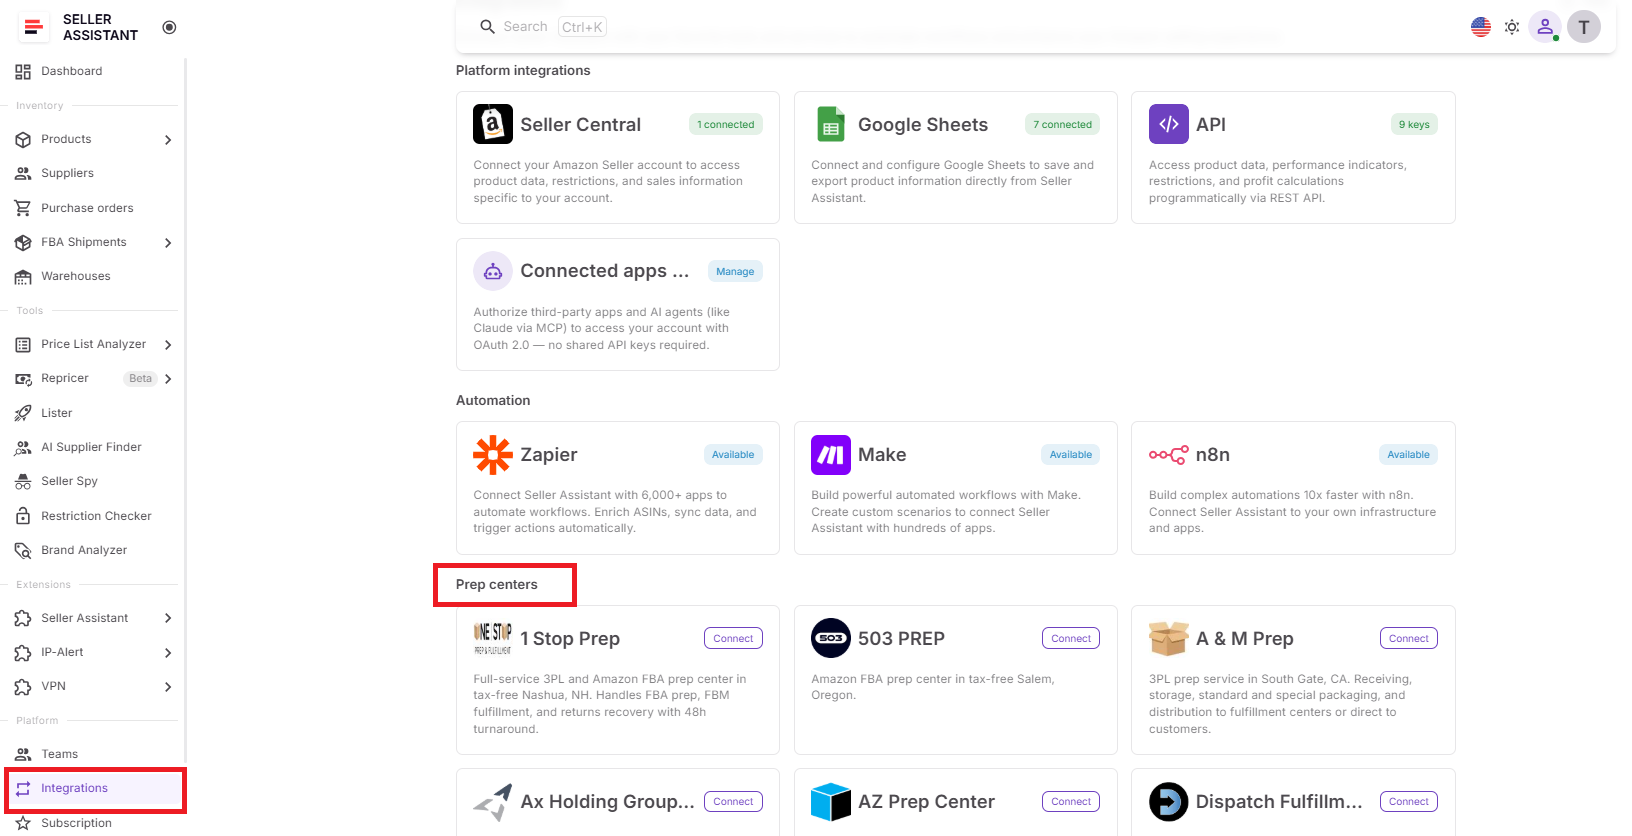Click the Suppliers people icon

pos(23,174)
